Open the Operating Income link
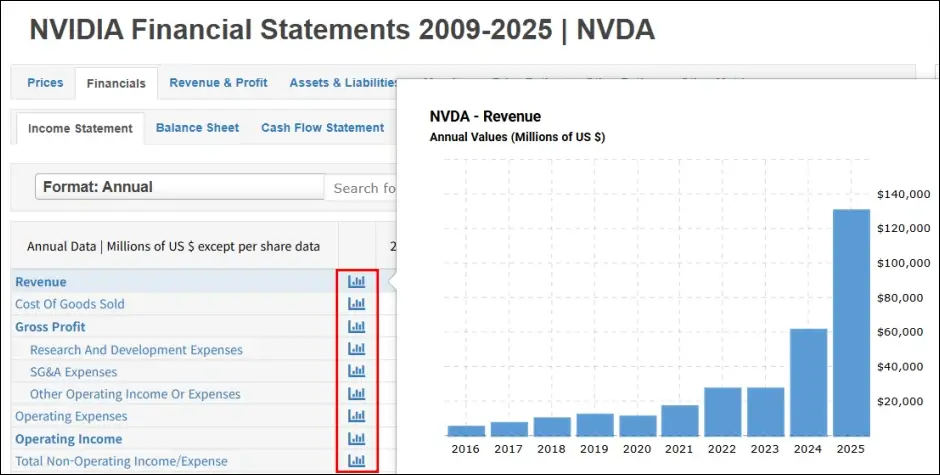The image size is (940, 475). point(69,439)
